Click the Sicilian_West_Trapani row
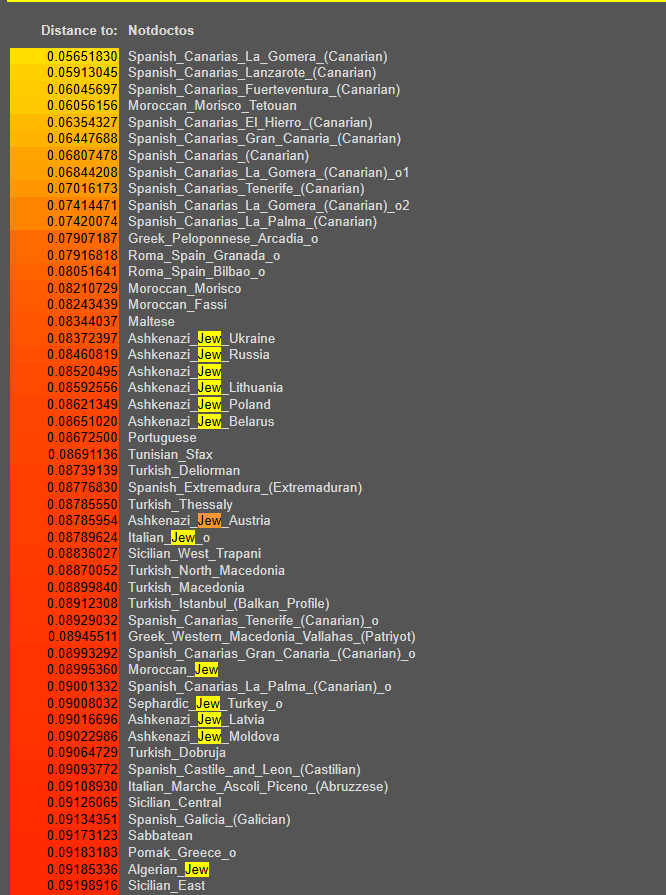 195,554
